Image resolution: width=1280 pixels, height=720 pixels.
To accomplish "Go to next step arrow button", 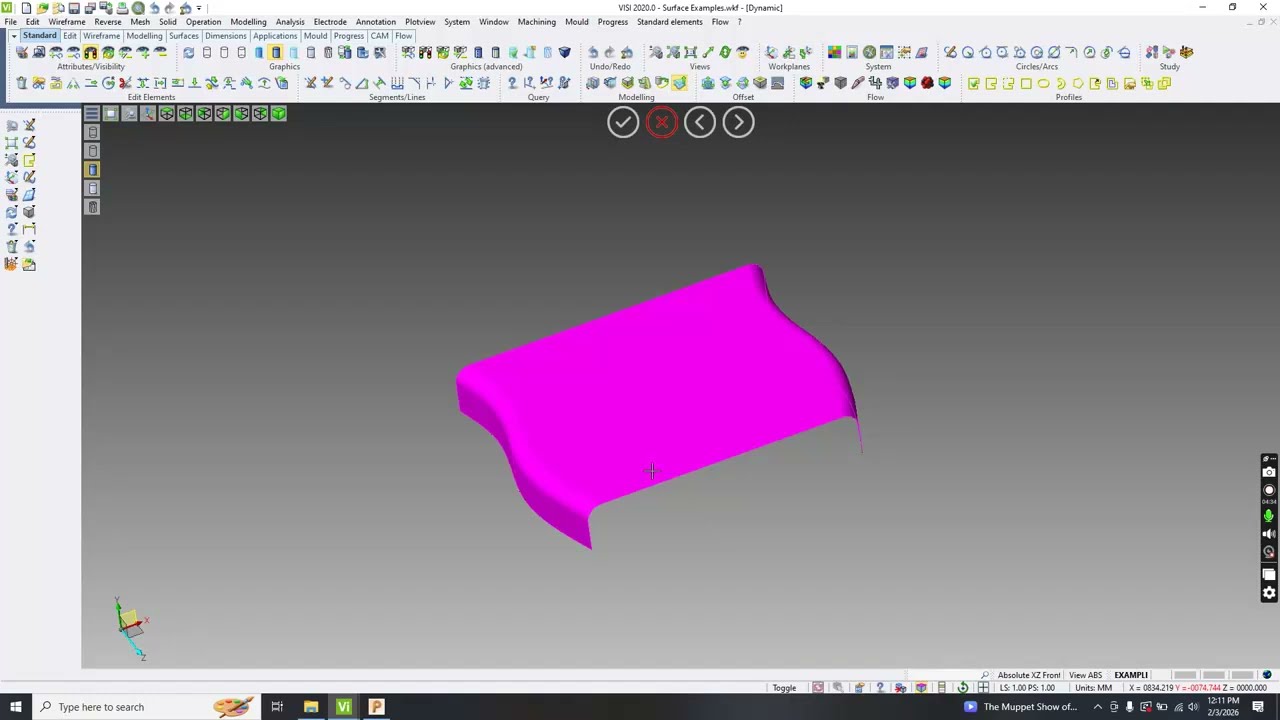I will [x=738, y=122].
